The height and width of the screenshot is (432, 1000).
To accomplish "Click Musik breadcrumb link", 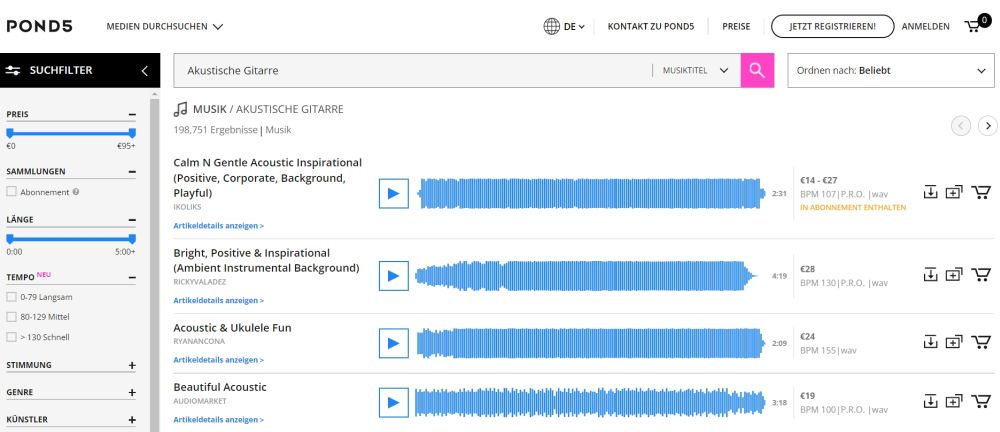I will (x=210, y=109).
